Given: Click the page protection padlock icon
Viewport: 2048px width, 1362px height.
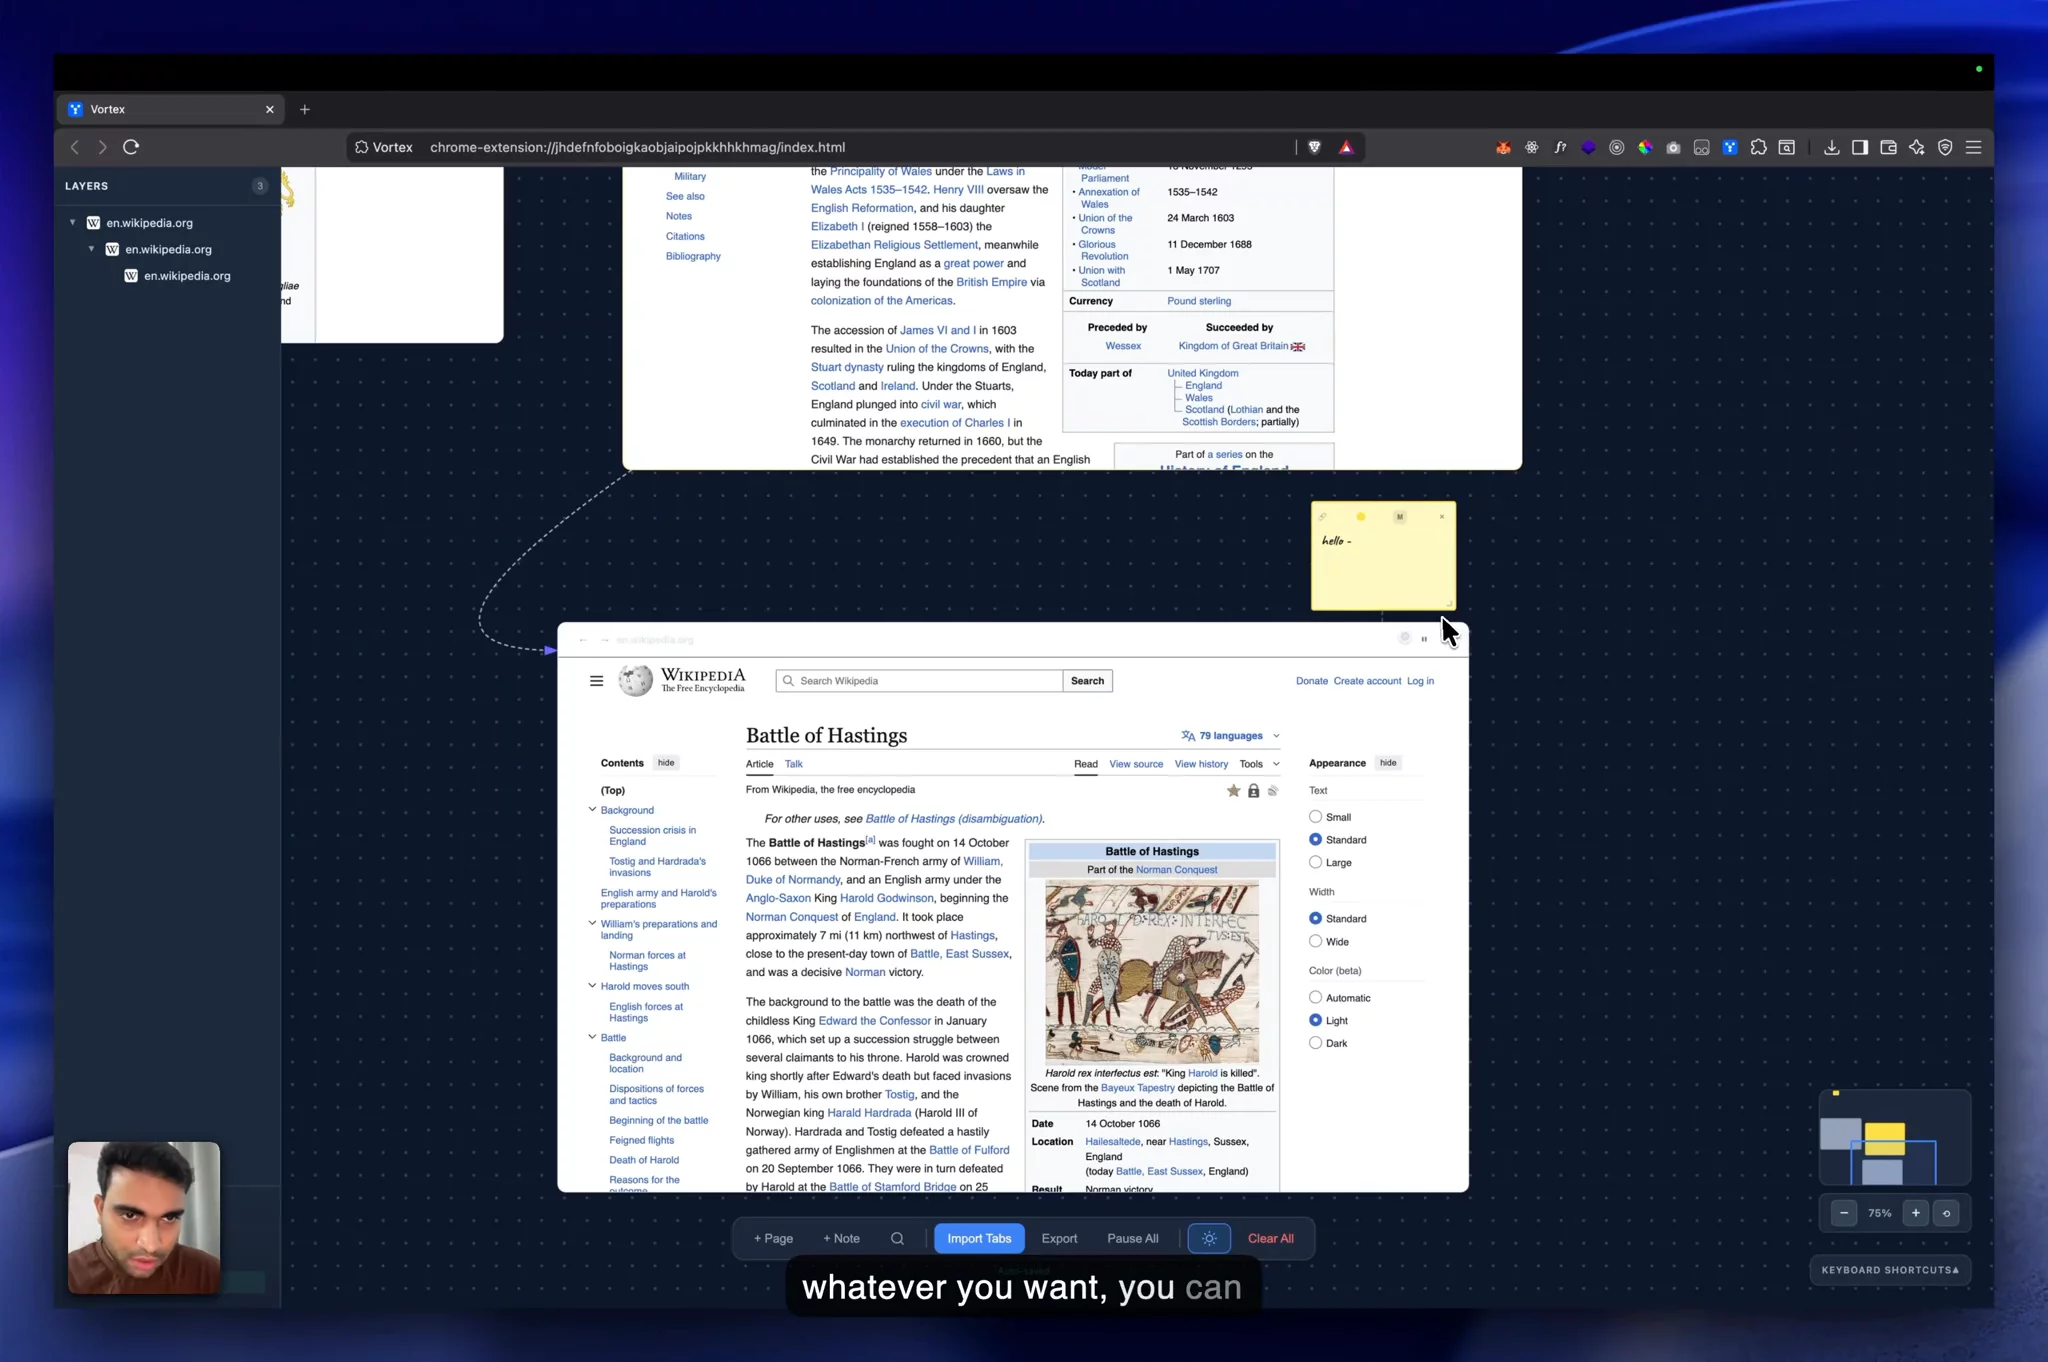Looking at the screenshot, I should tap(1253, 791).
